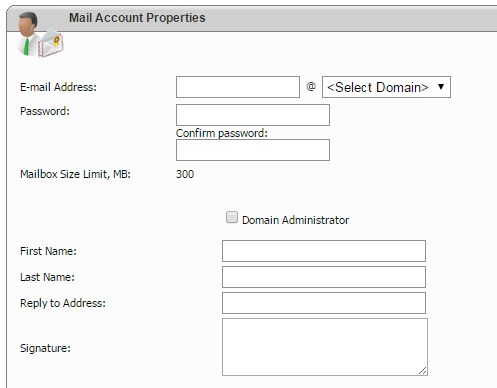The height and width of the screenshot is (388, 497).
Task: Click the Mail Account Properties title
Action: (x=137, y=18)
